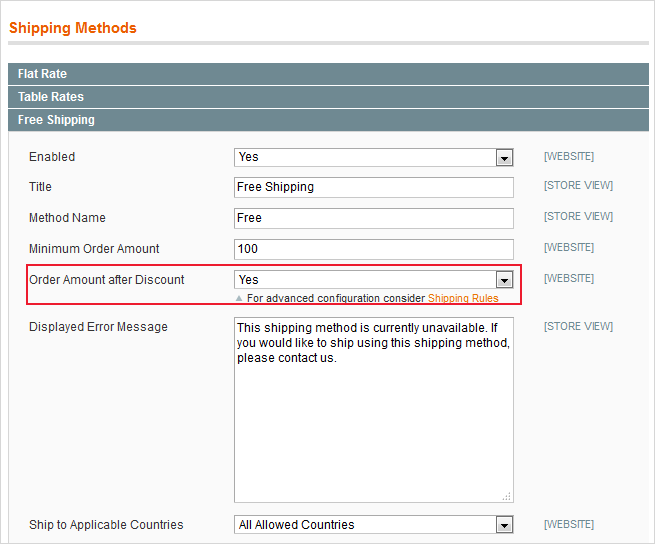The height and width of the screenshot is (544, 655).
Task: Focus the Method Name text field
Action: click(x=373, y=218)
